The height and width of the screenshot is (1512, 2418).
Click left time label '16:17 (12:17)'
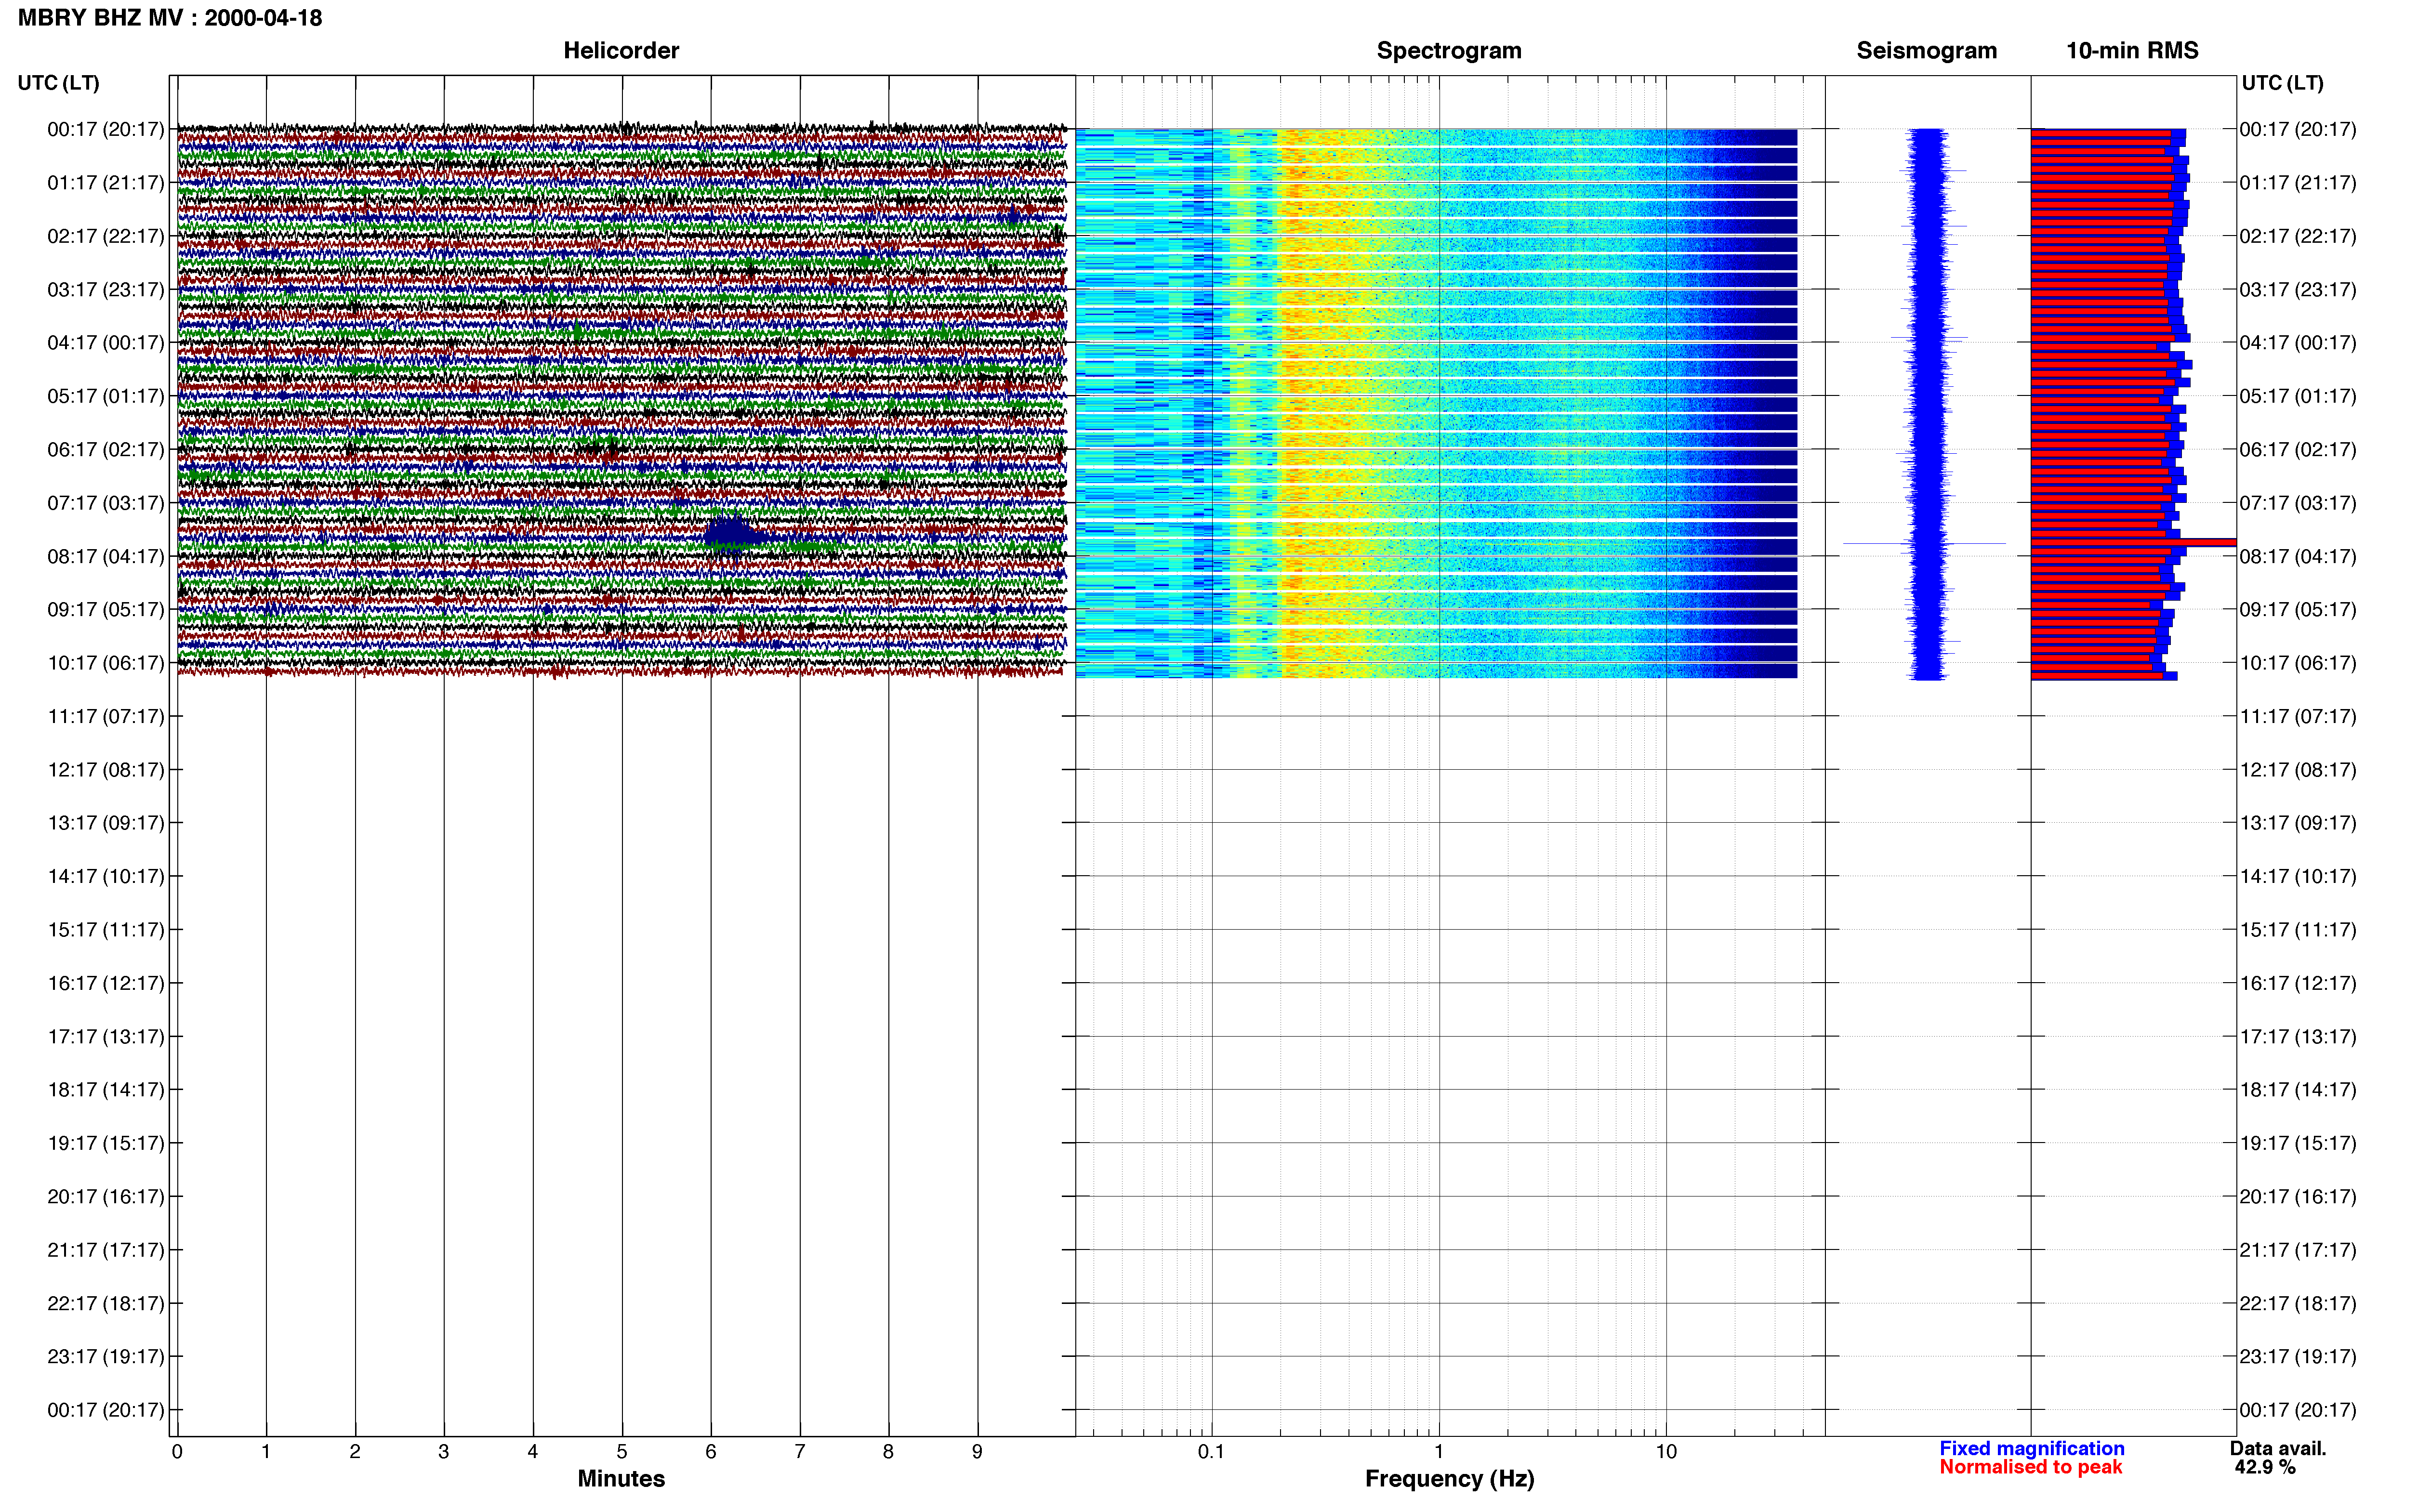(105, 983)
